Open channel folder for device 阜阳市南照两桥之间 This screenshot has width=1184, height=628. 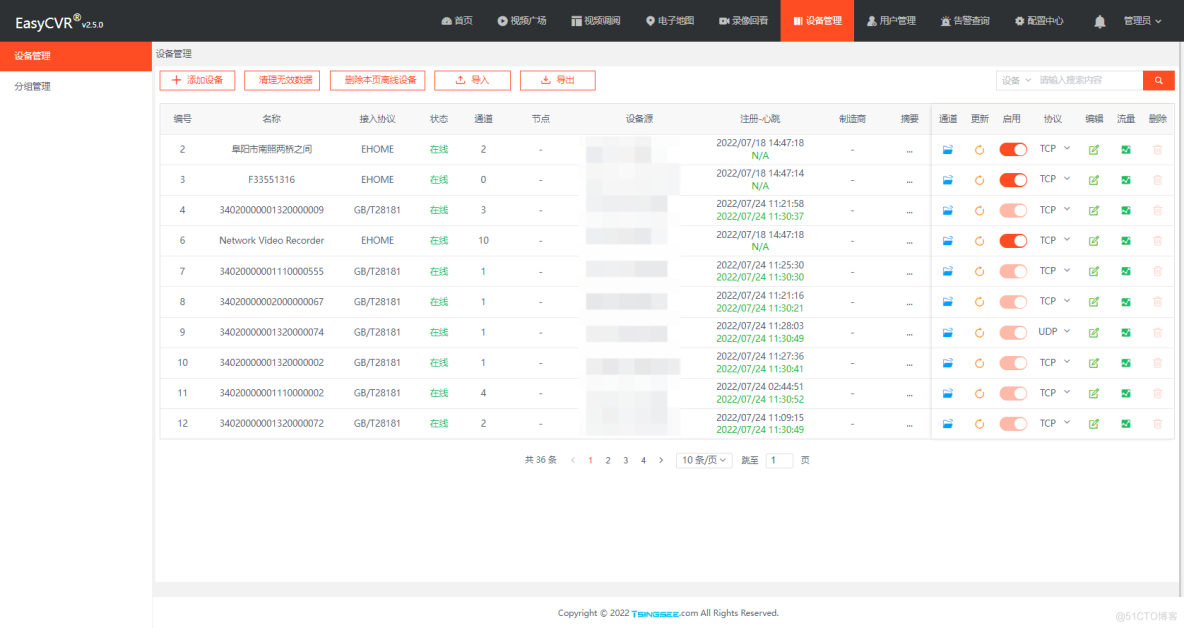click(947, 149)
